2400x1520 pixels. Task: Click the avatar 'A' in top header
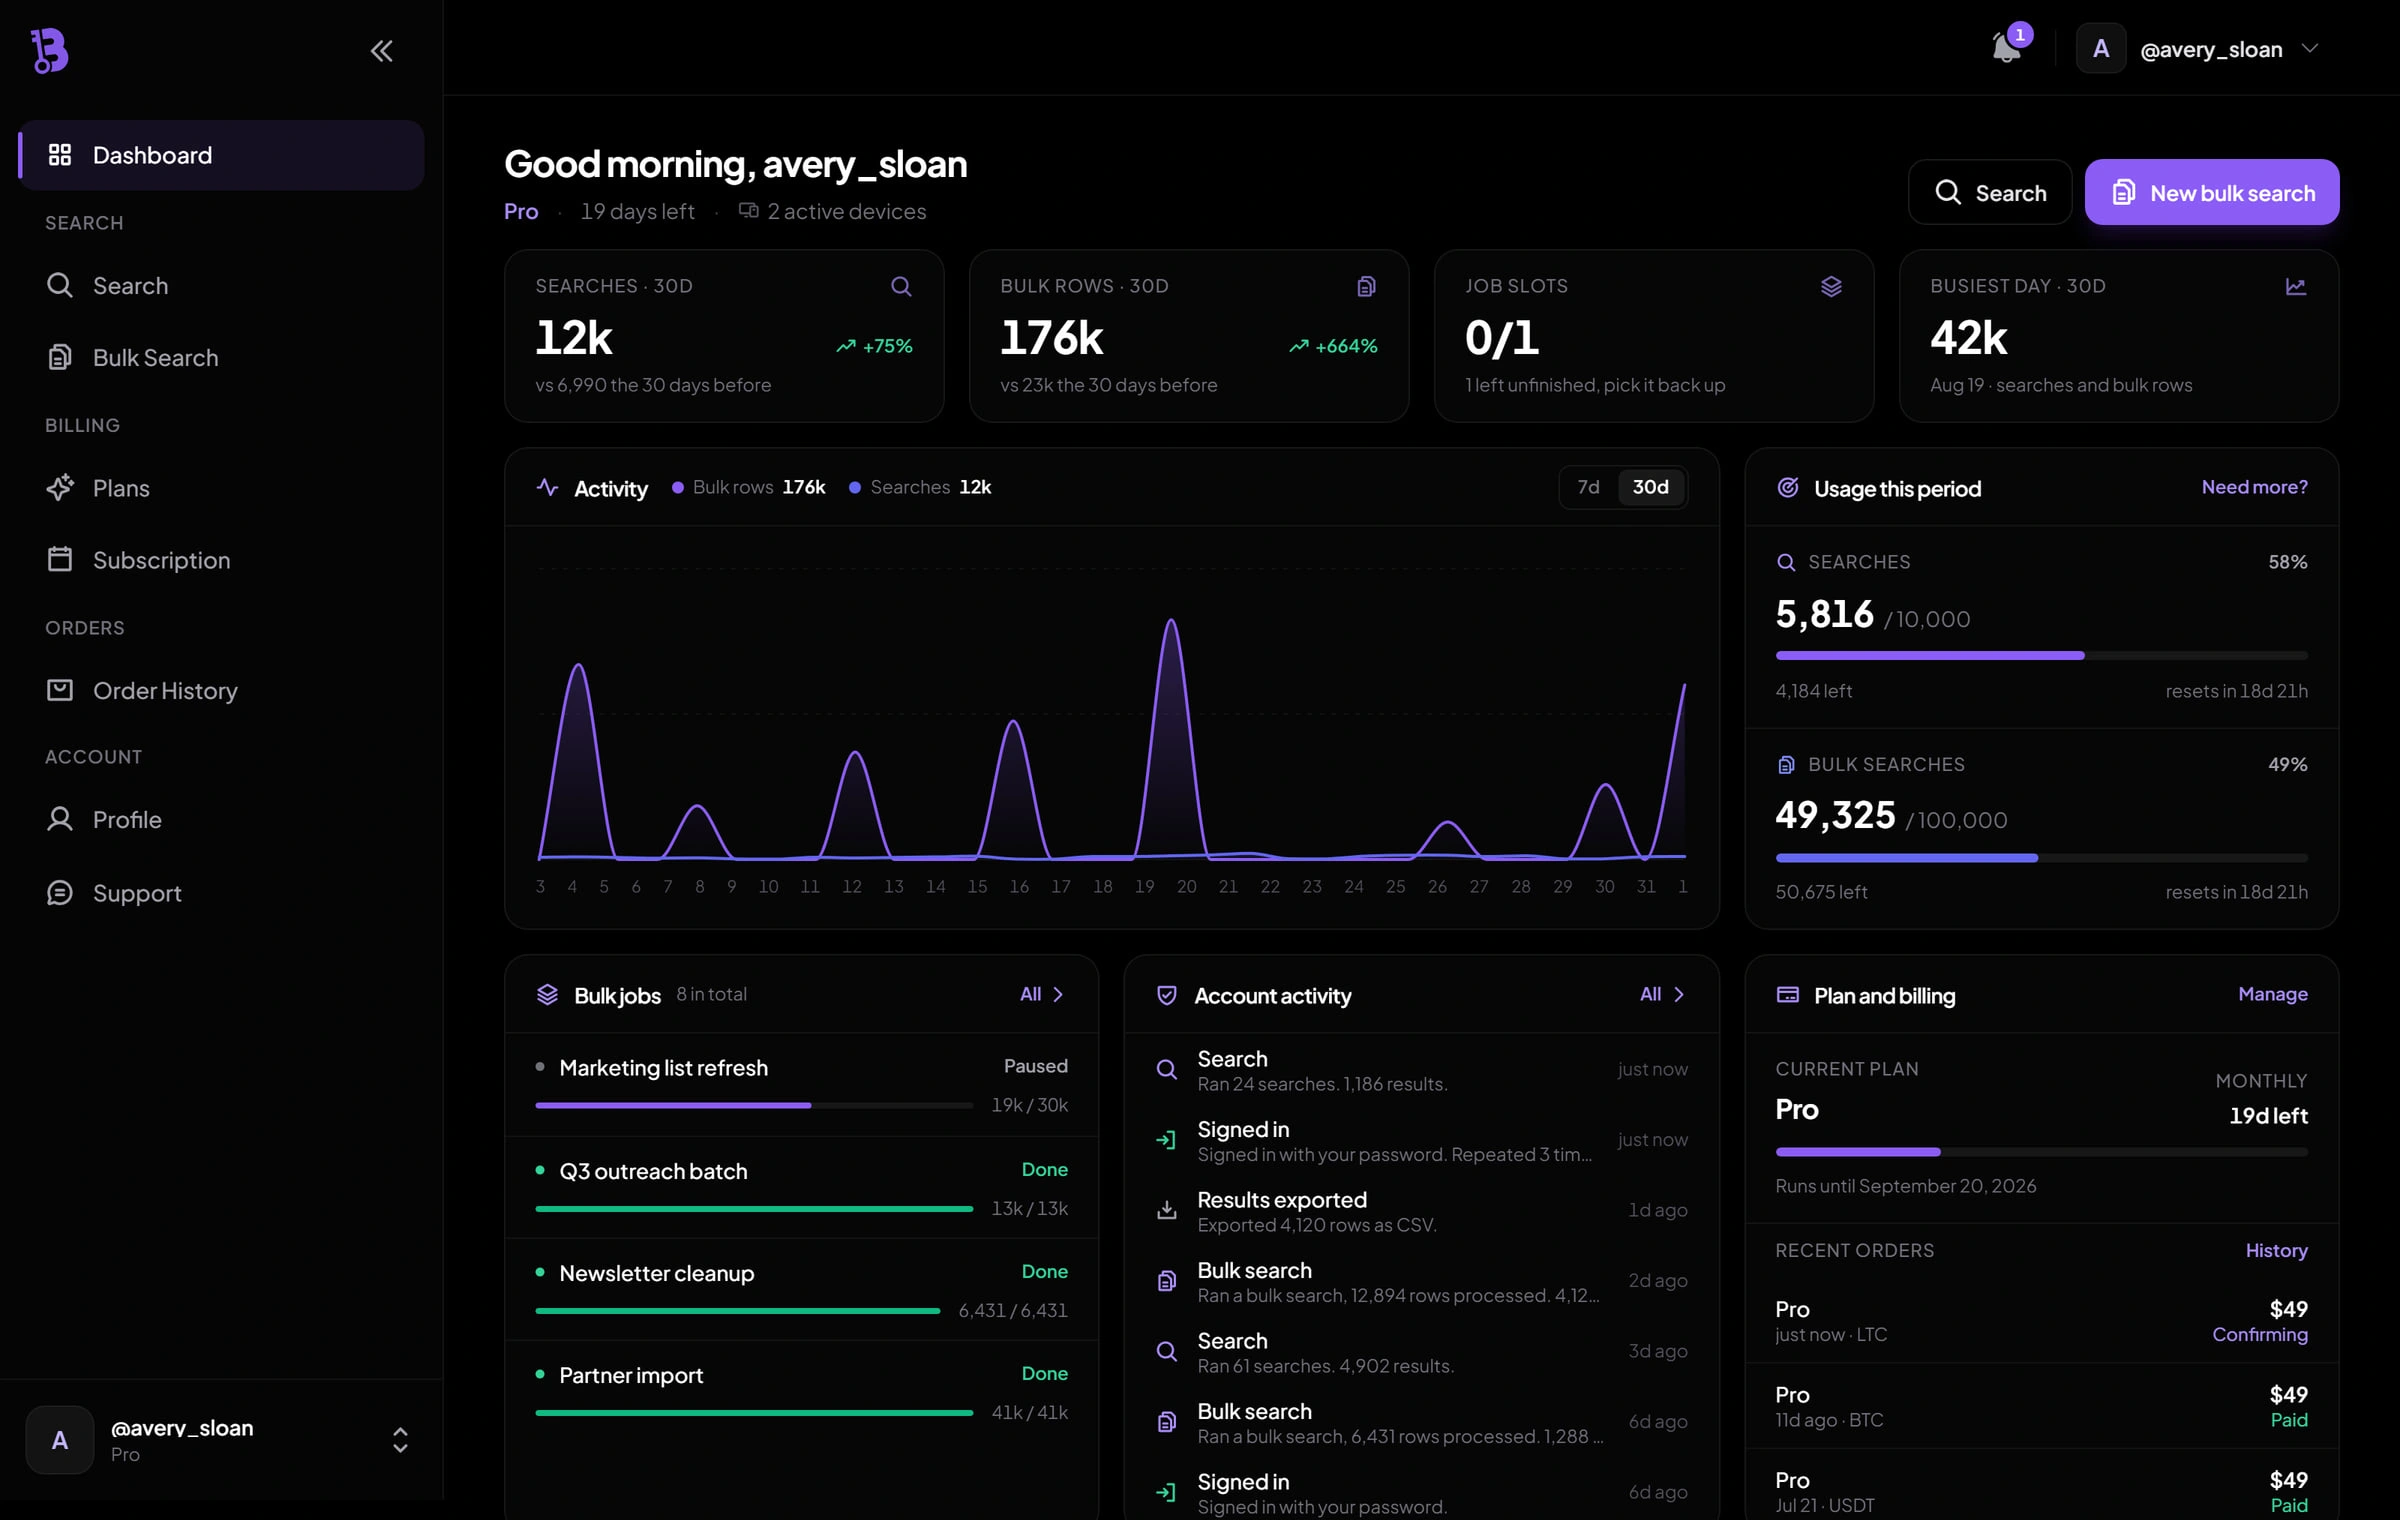(2101, 49)
